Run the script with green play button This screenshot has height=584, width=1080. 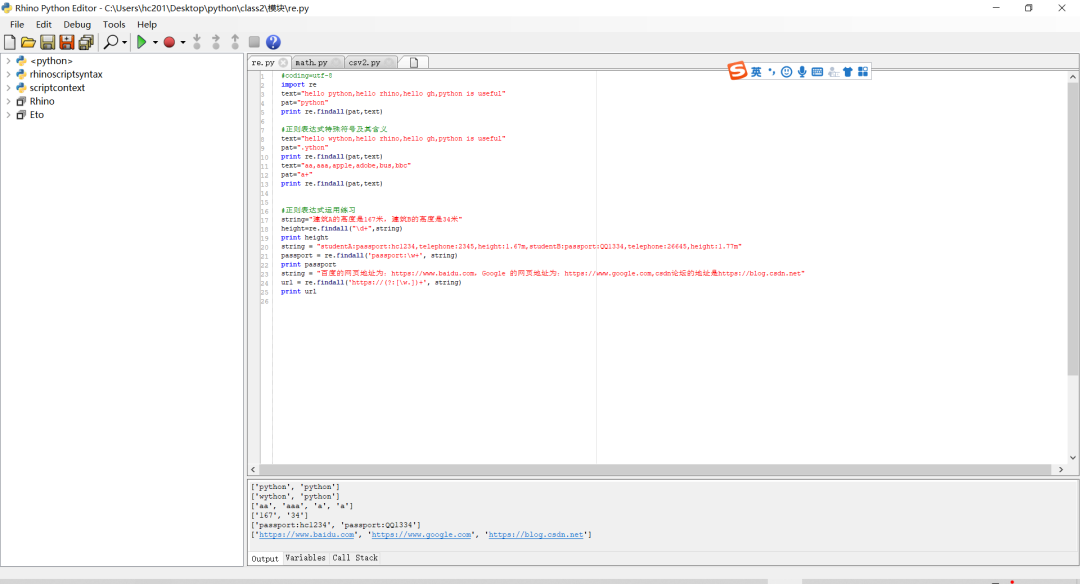141,42
